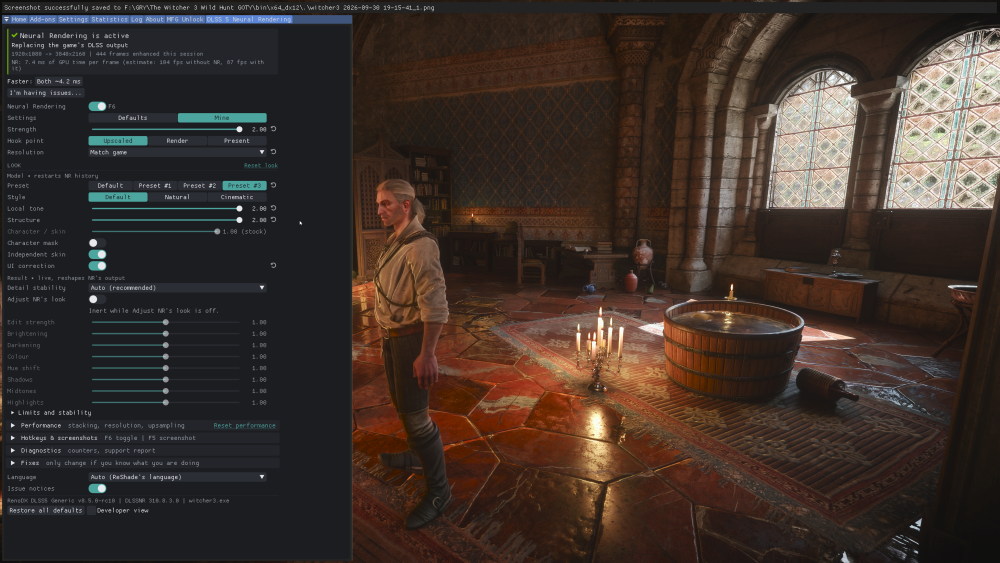
Task: Toggle the Neural Rendering switch
Action: point(98,106)
